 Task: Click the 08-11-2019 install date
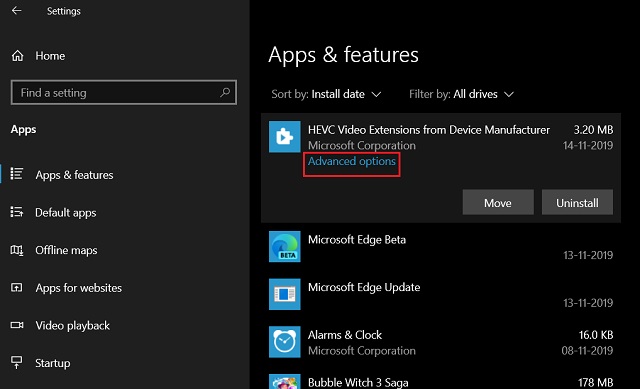[x=587, y=351]
